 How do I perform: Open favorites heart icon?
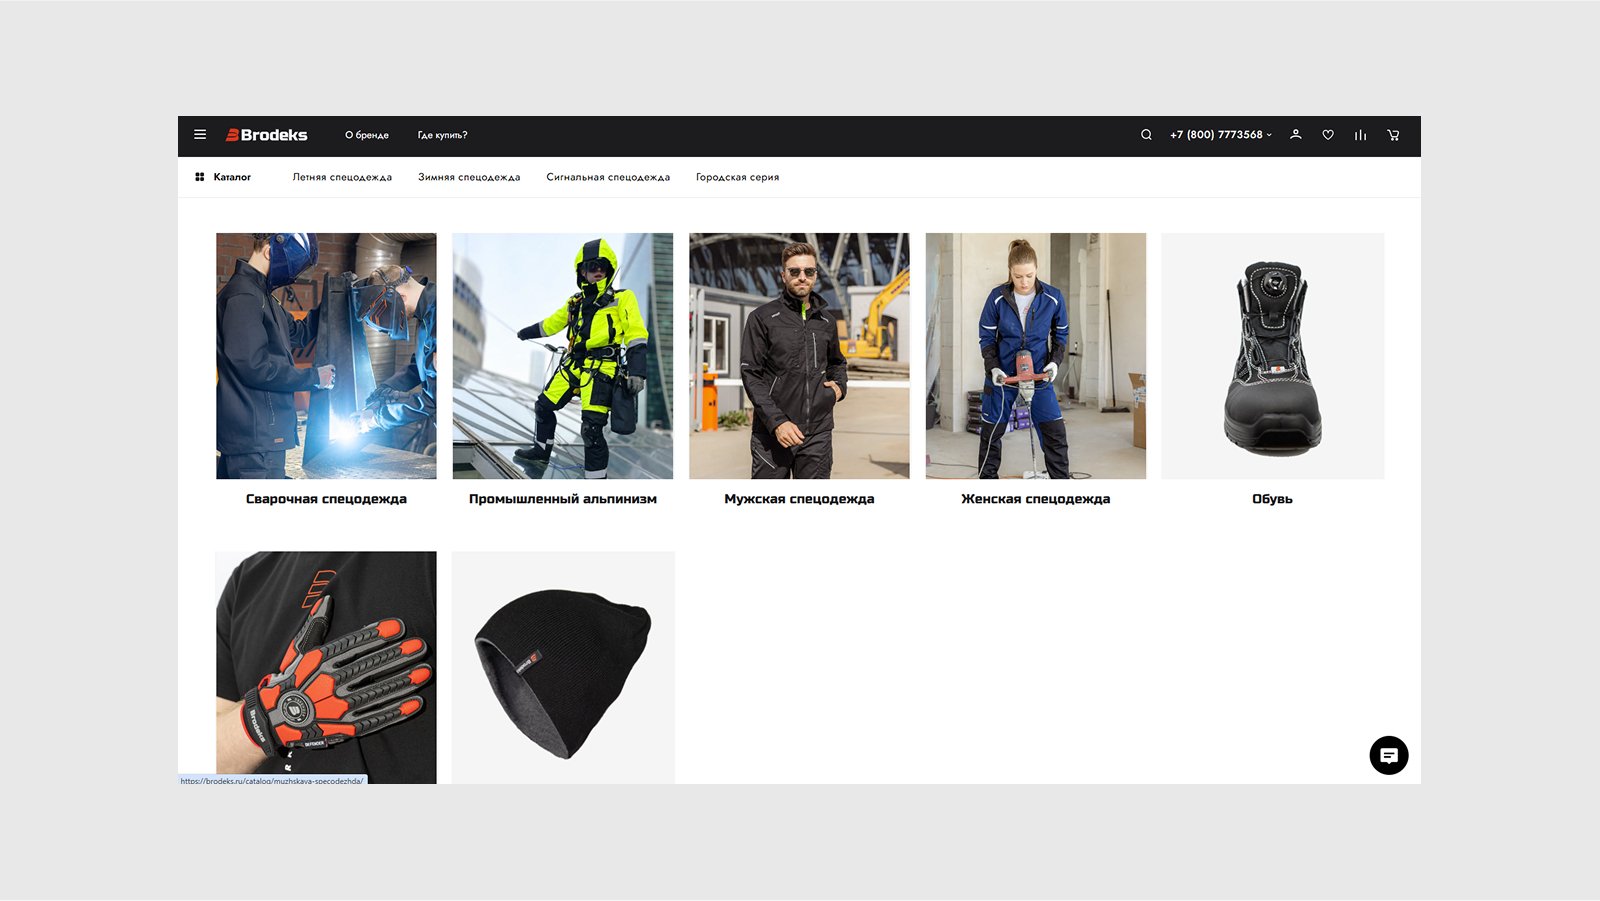pos(1328,135)
